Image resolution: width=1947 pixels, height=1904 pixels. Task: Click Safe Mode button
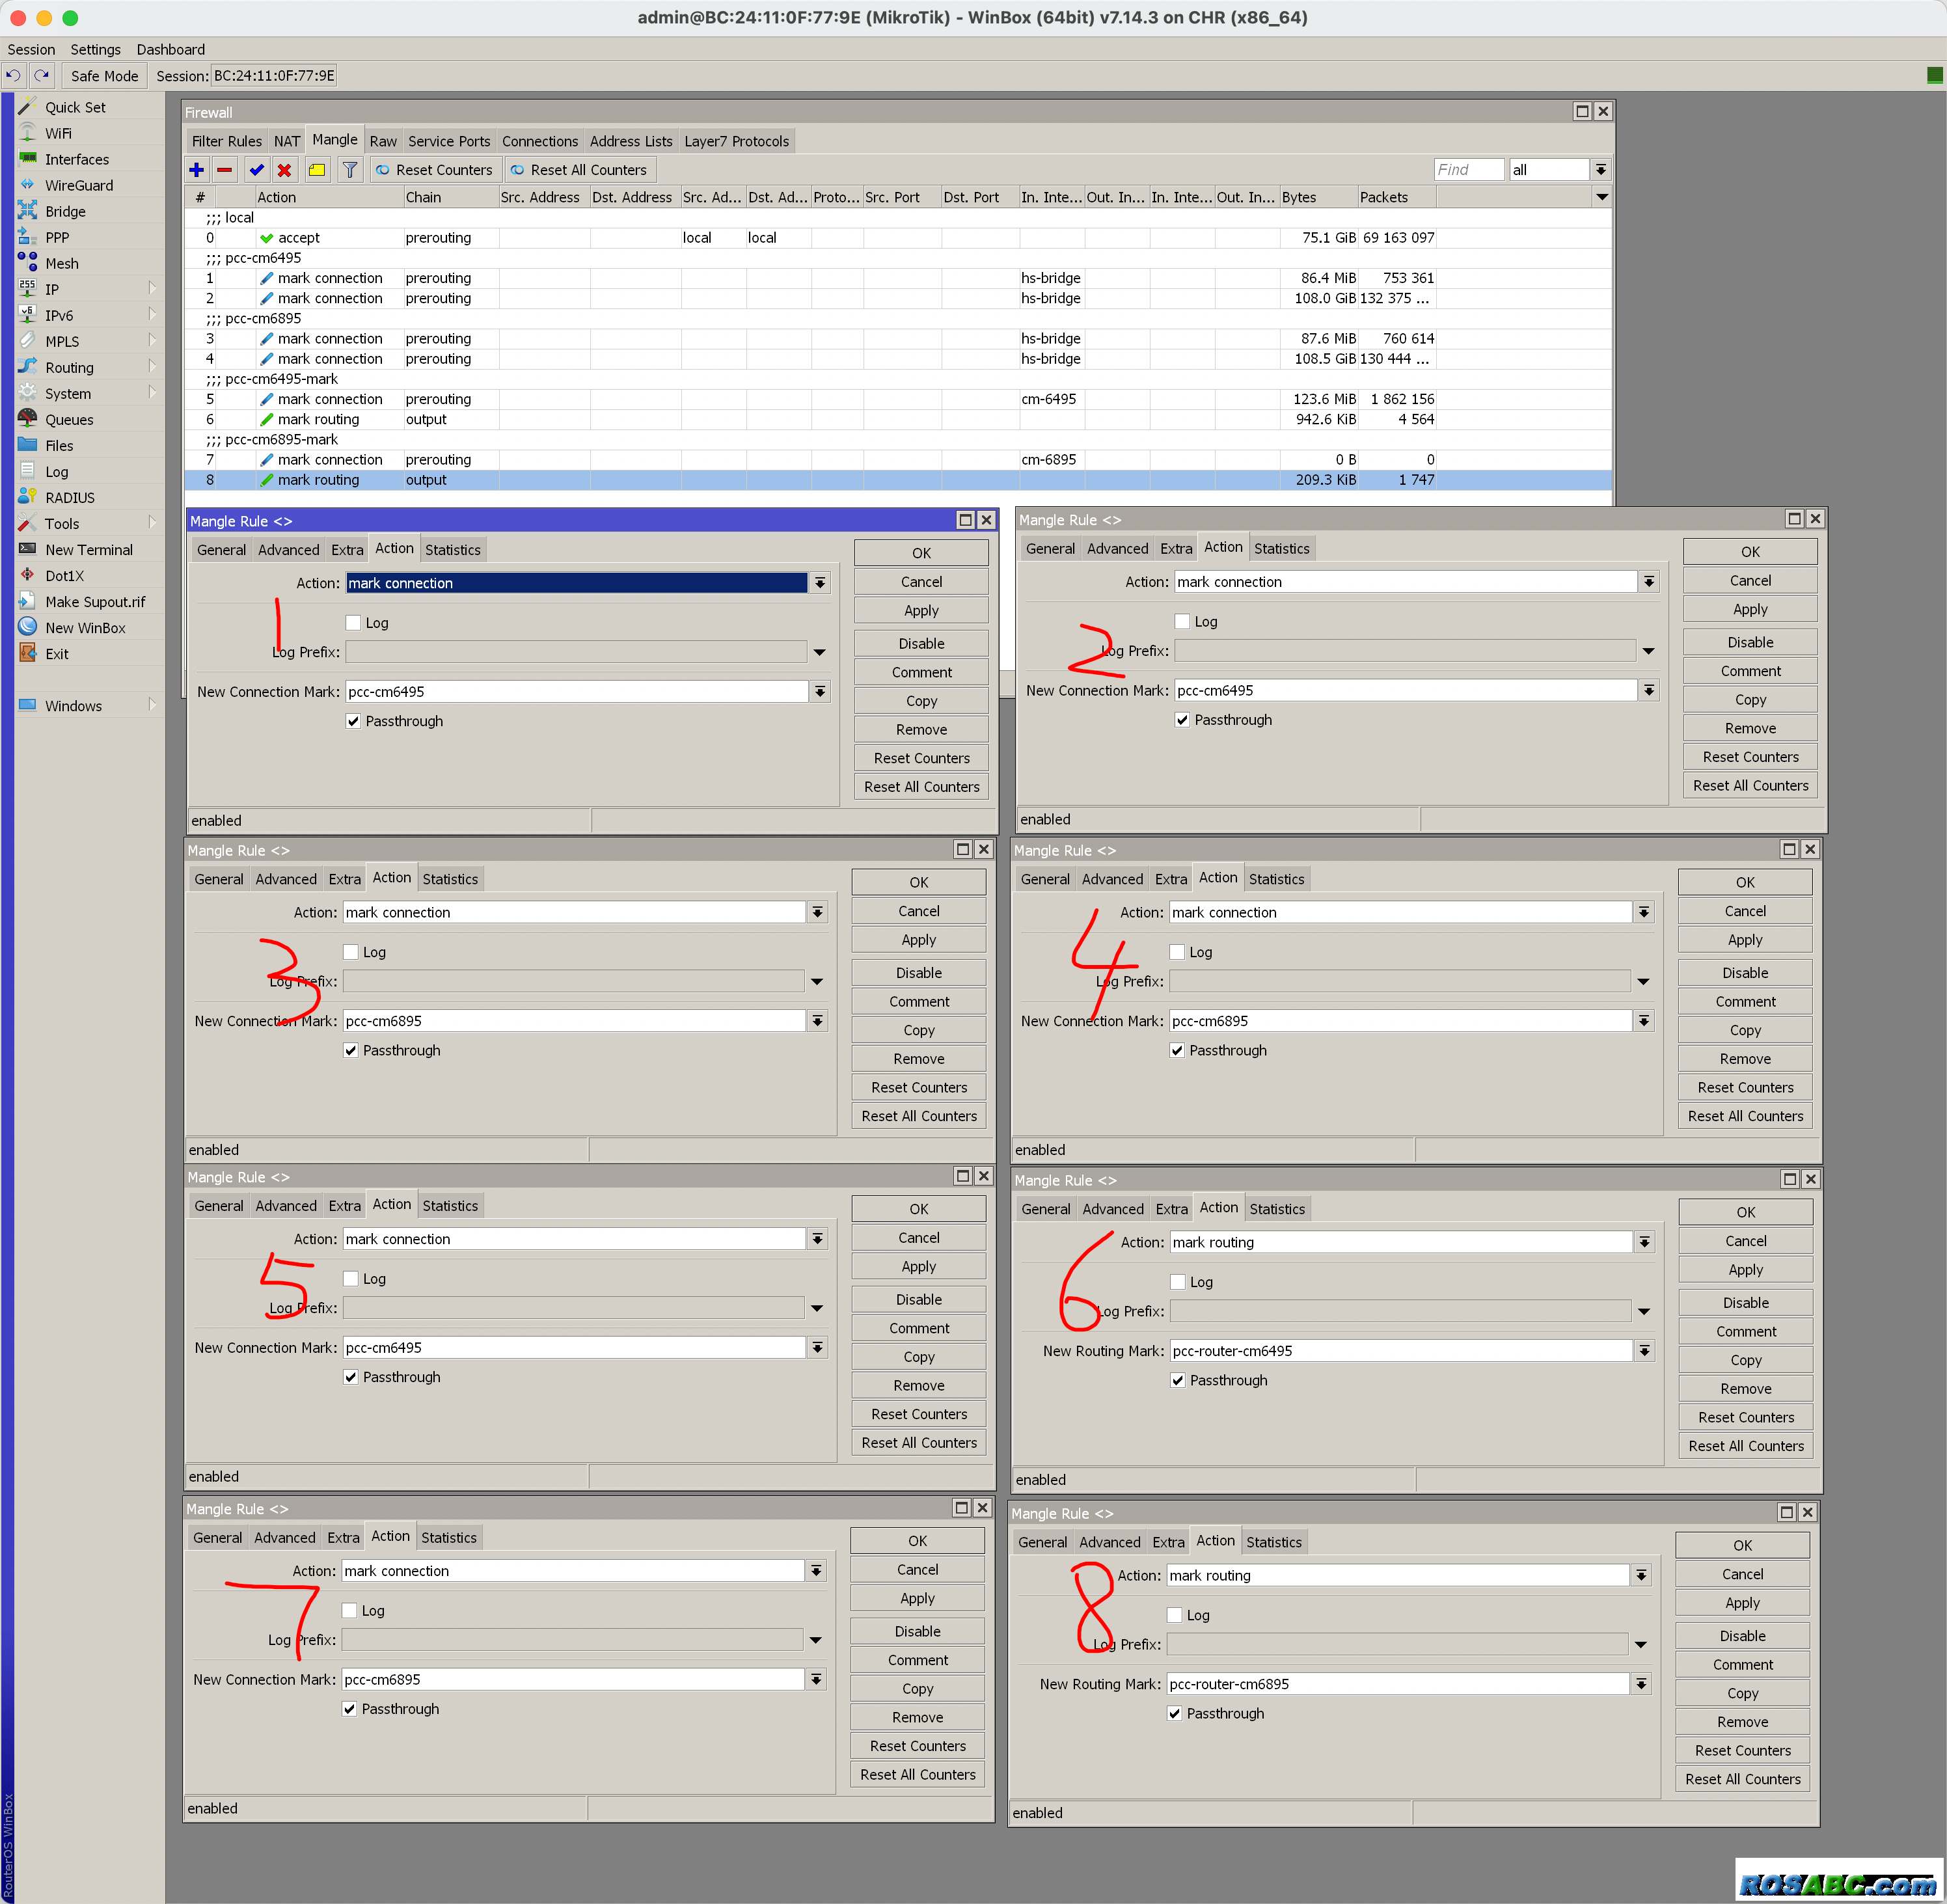(x=104, y=75)
